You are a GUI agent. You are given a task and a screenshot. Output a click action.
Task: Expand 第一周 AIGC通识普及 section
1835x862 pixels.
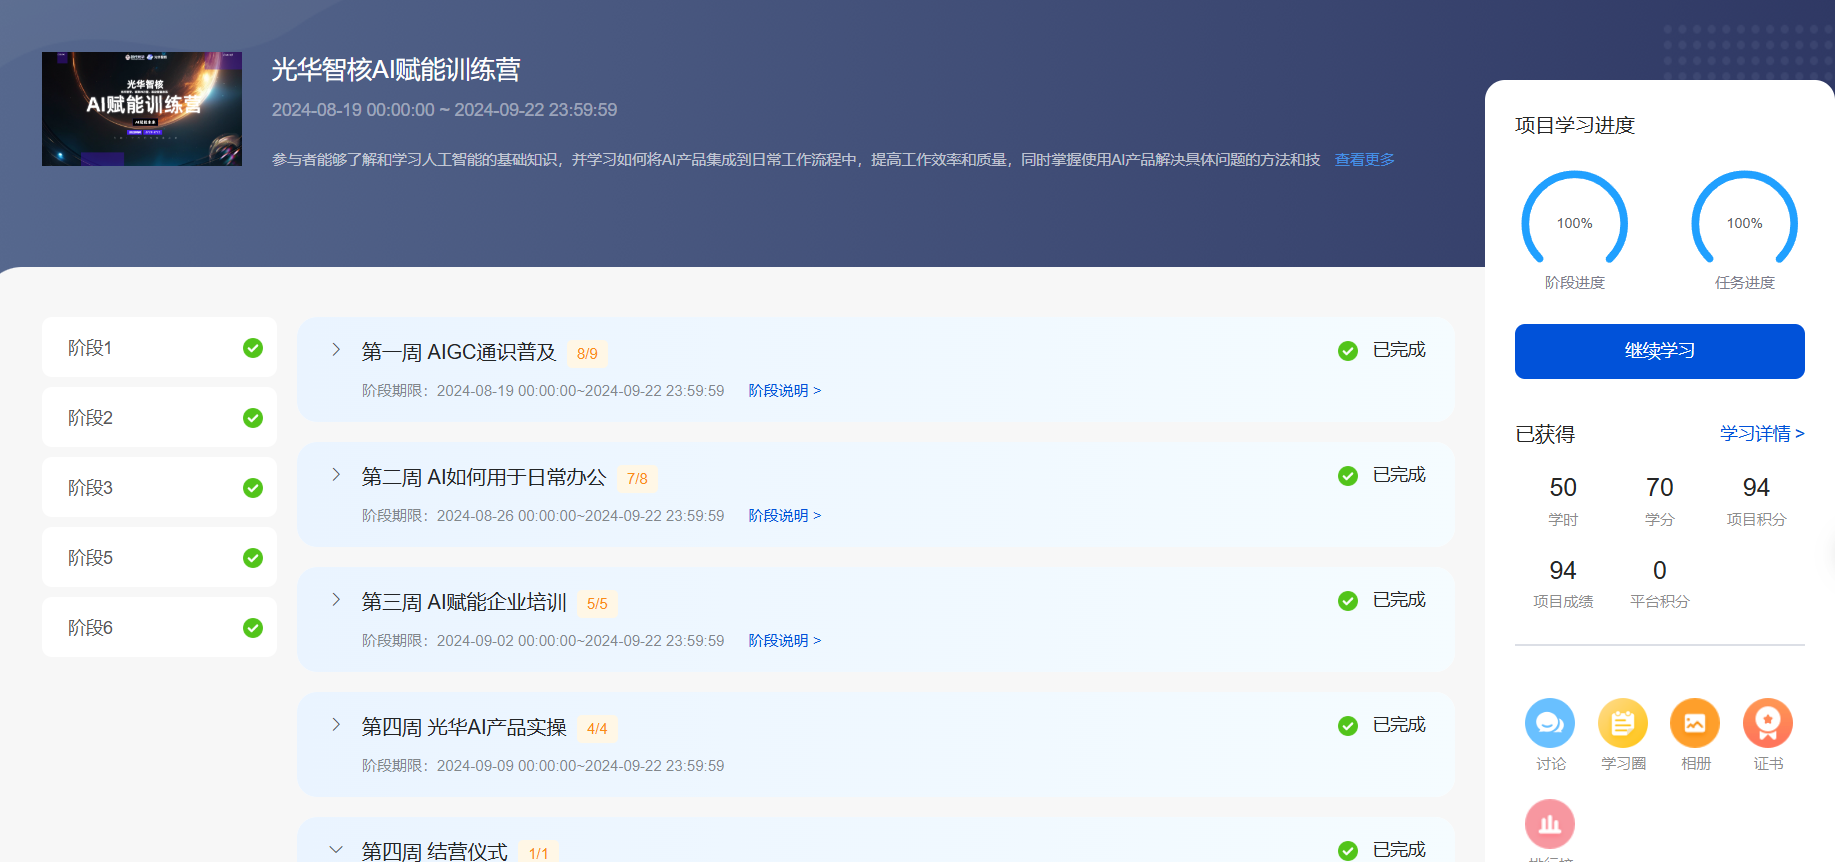coord(336,350)
